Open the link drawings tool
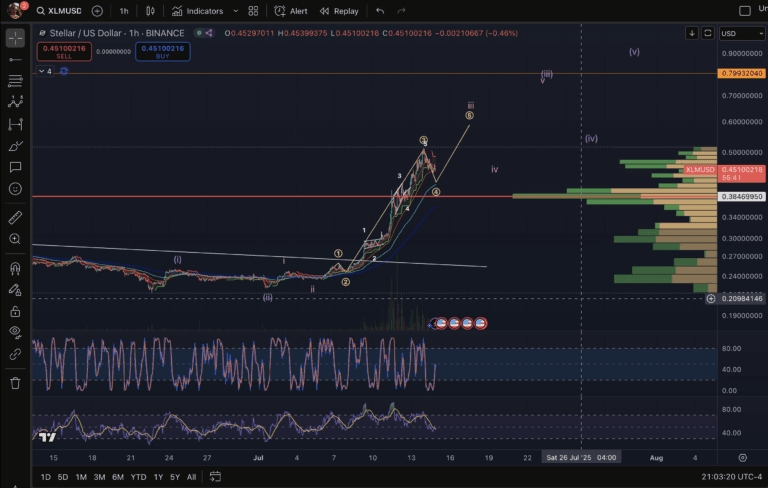 coord(15,354)
